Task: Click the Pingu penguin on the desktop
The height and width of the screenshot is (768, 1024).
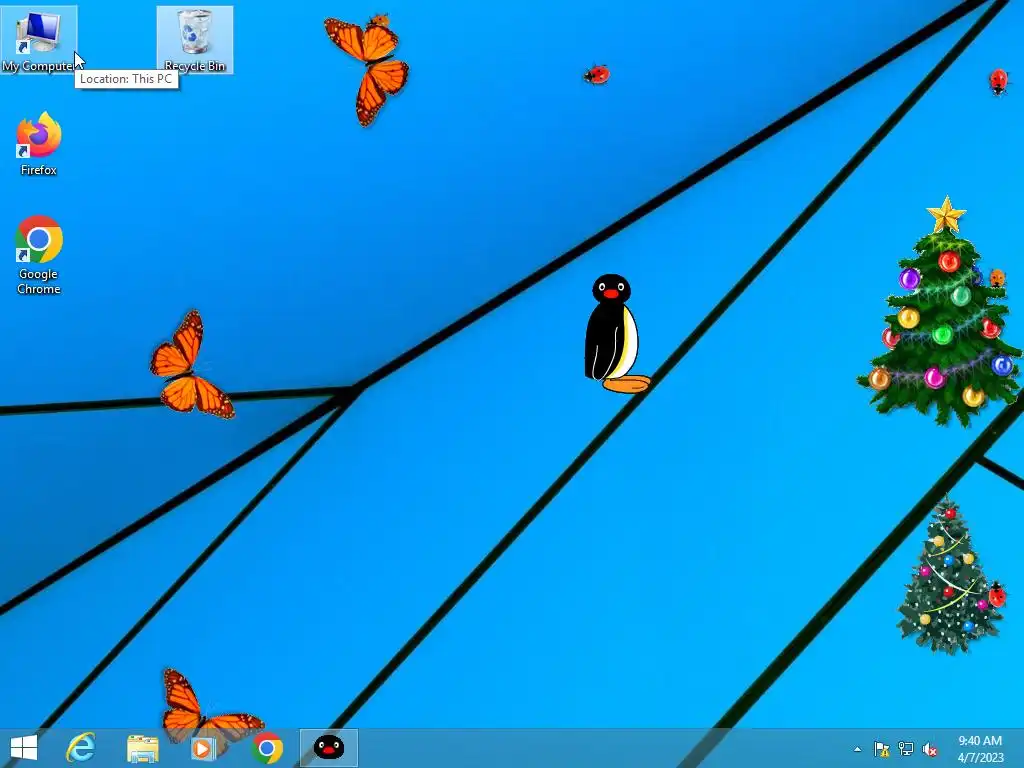Action: pyautogui.click(x=616, y=334)
